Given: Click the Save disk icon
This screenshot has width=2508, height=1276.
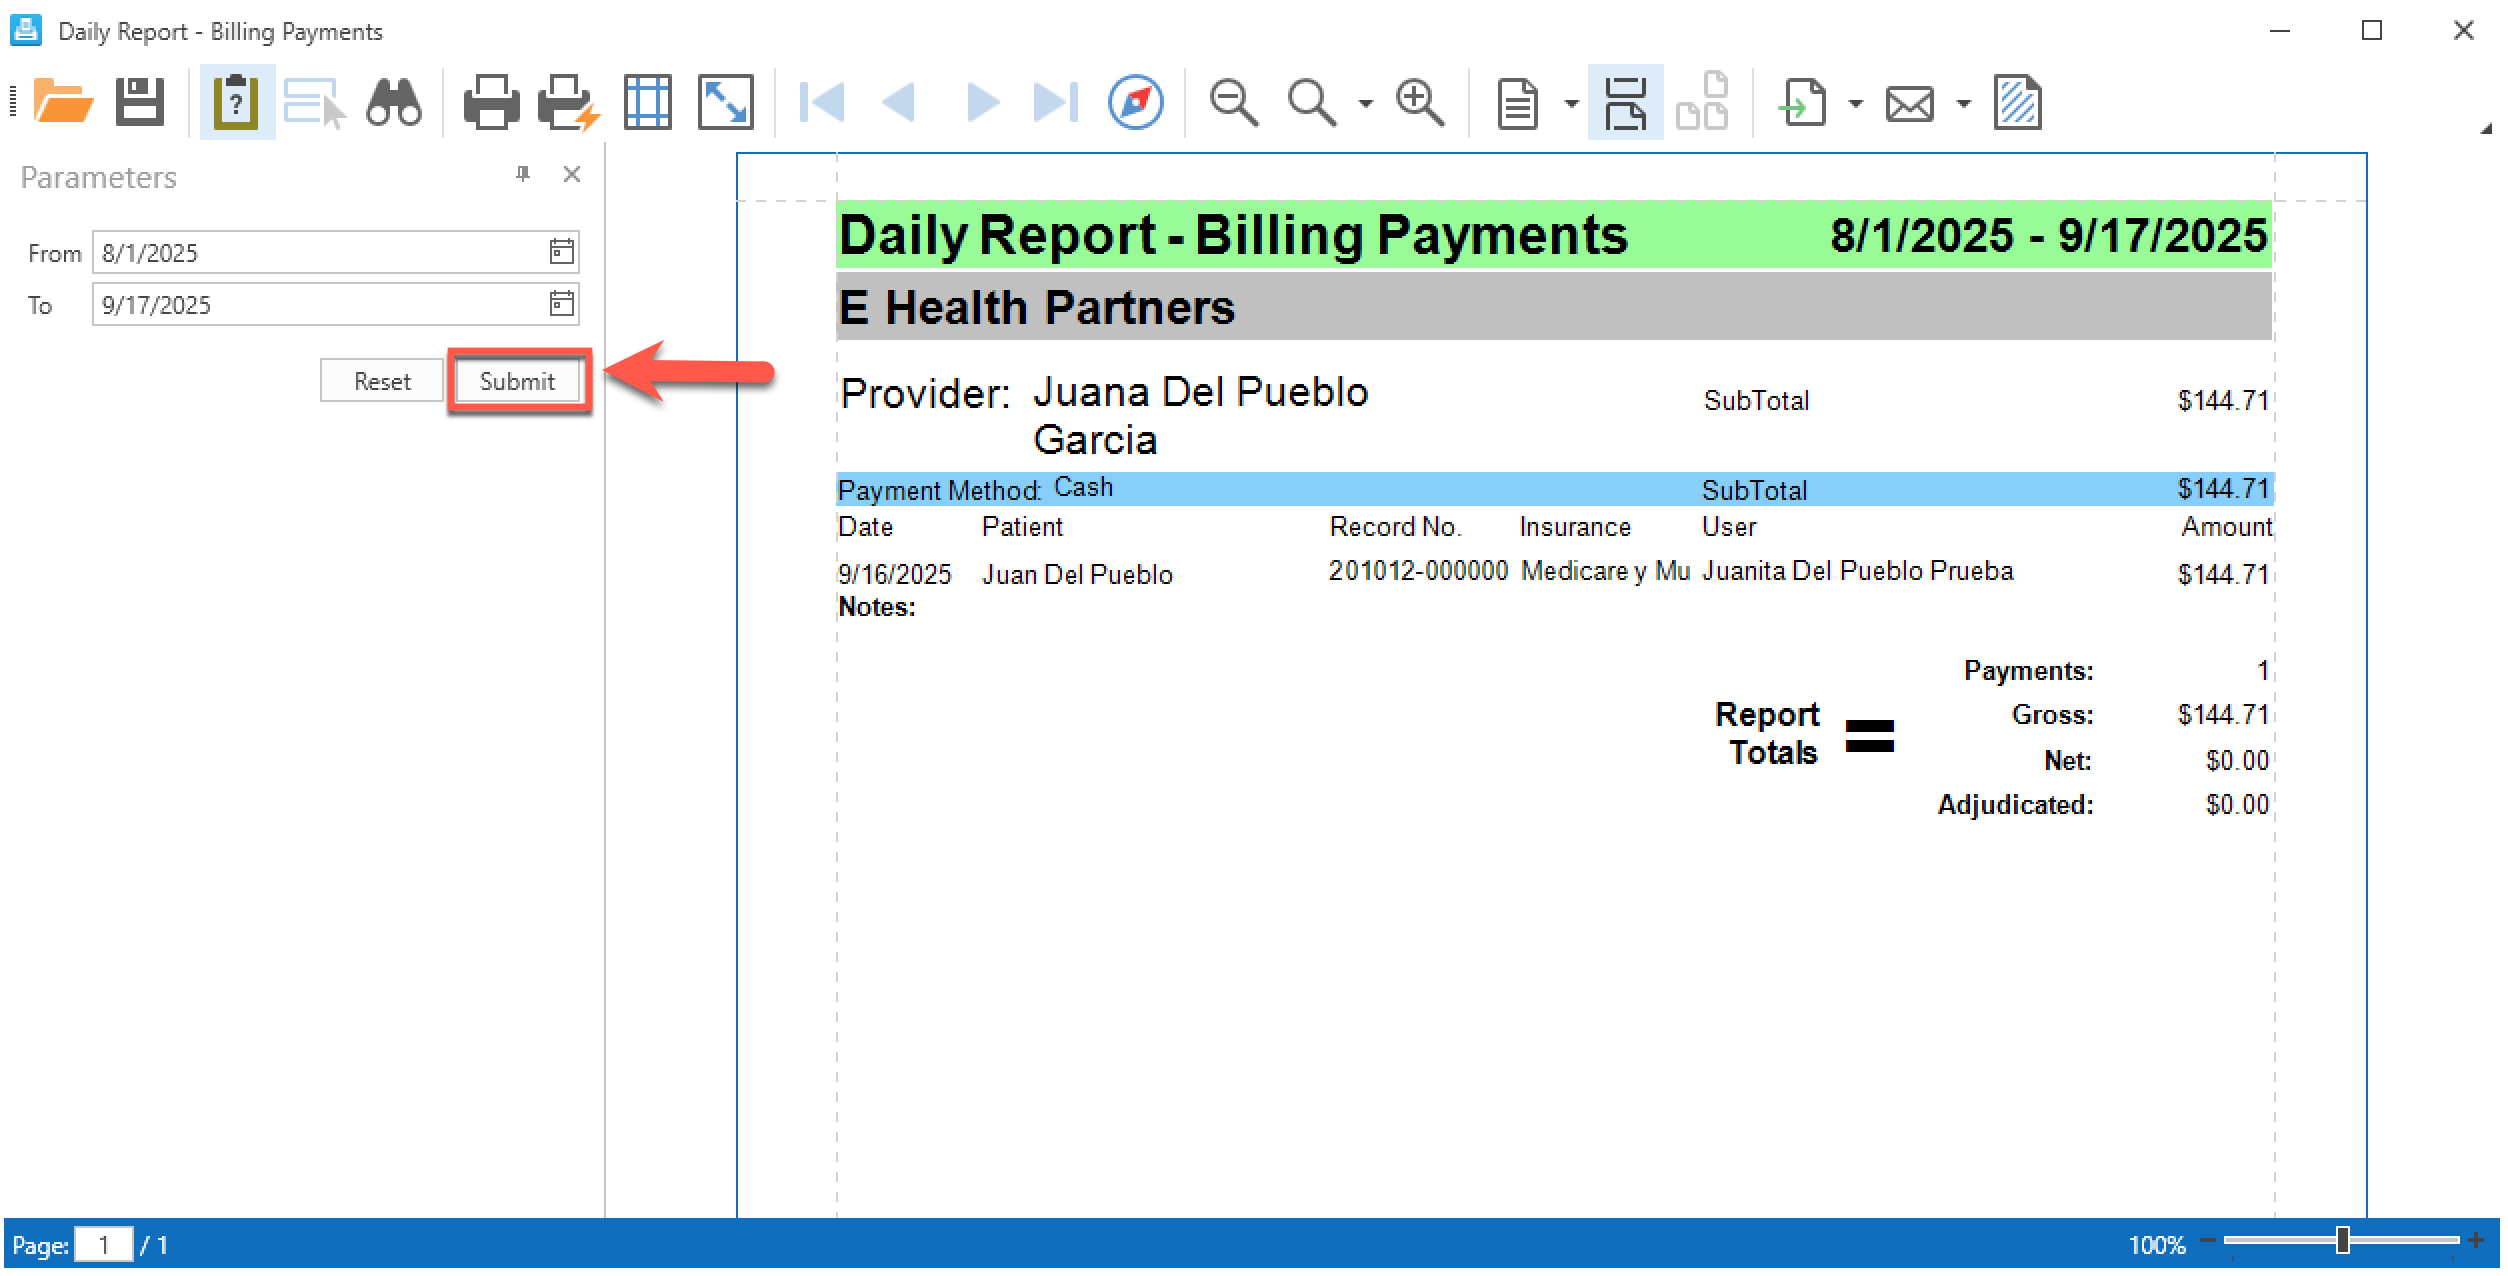Looking at the screenshot, I should click(x=139, y=102).
